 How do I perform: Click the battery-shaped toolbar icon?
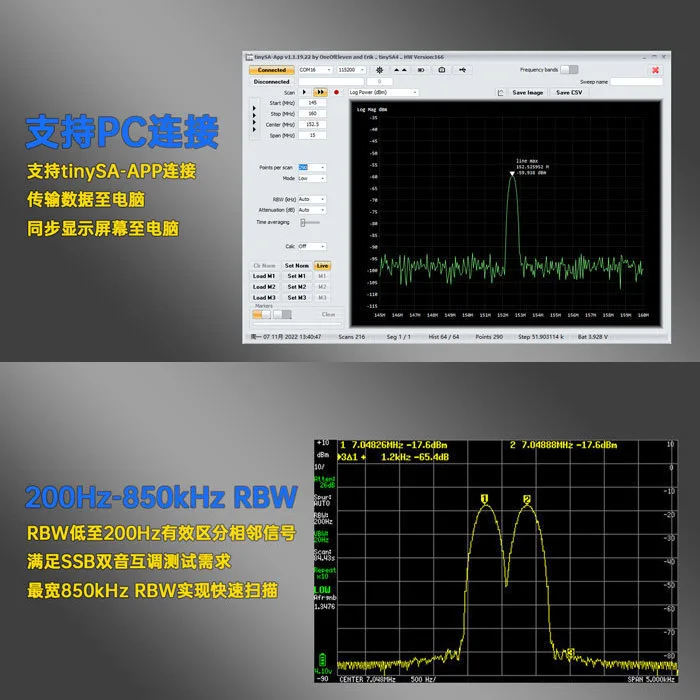(421, 70)
